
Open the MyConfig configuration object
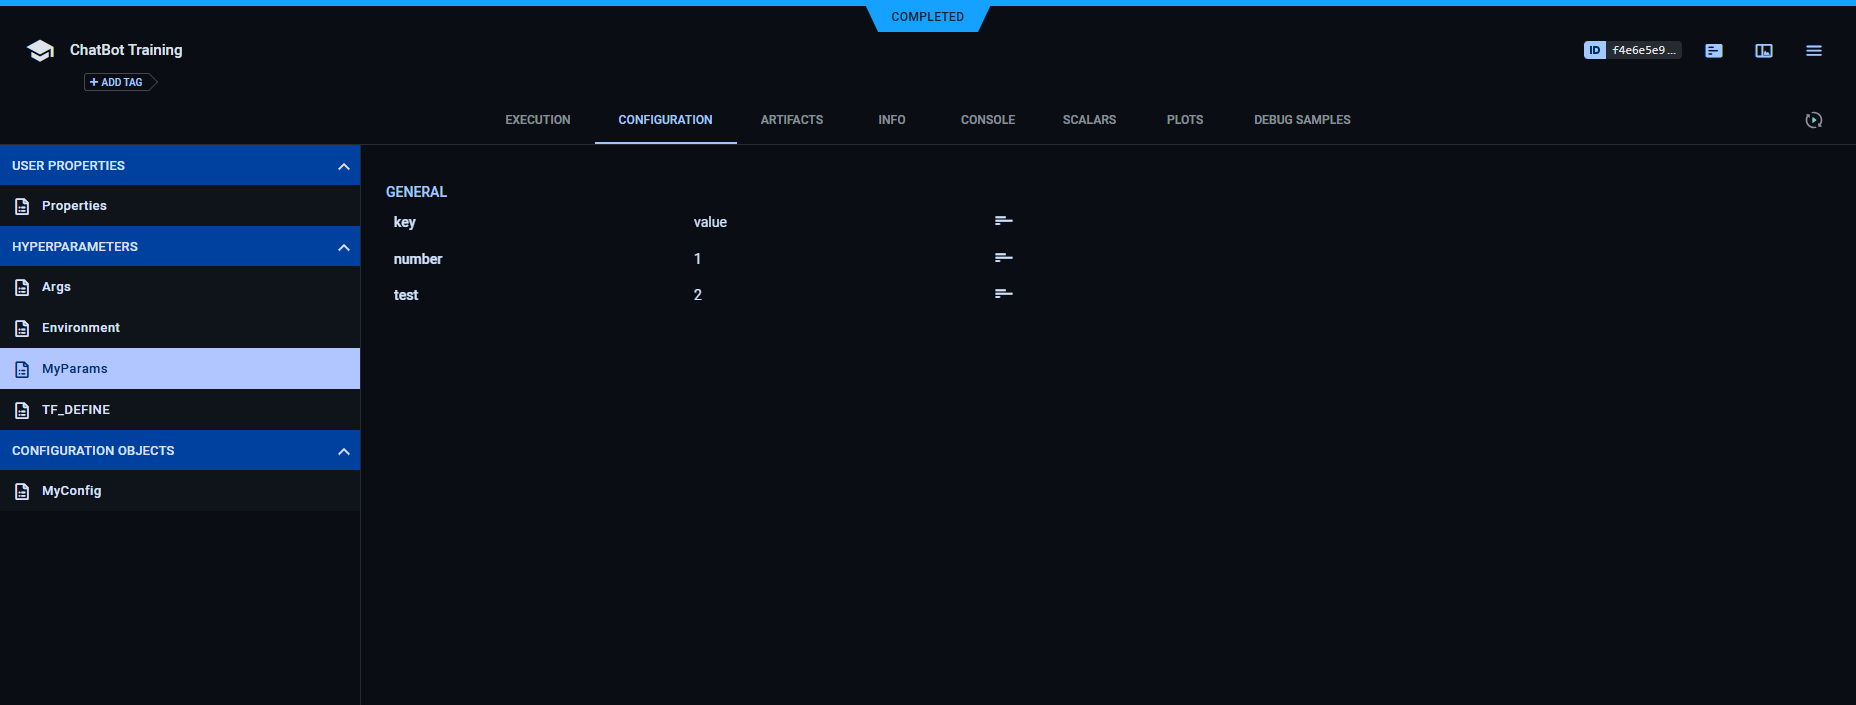coord(71,491)
